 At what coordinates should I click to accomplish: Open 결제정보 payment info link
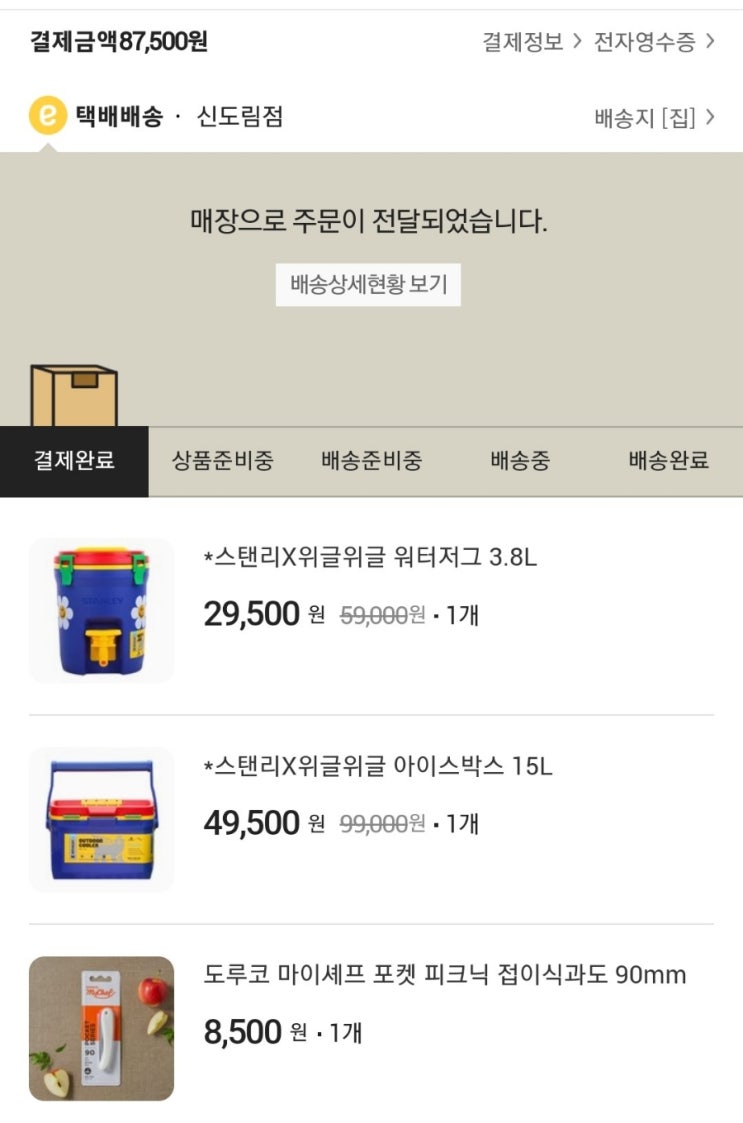click(522, 42)
